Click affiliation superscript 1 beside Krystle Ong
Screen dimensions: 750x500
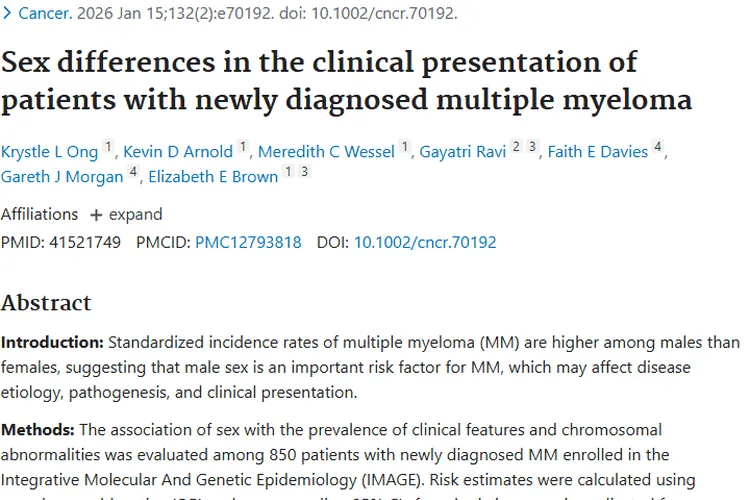[x=109, y=149]
